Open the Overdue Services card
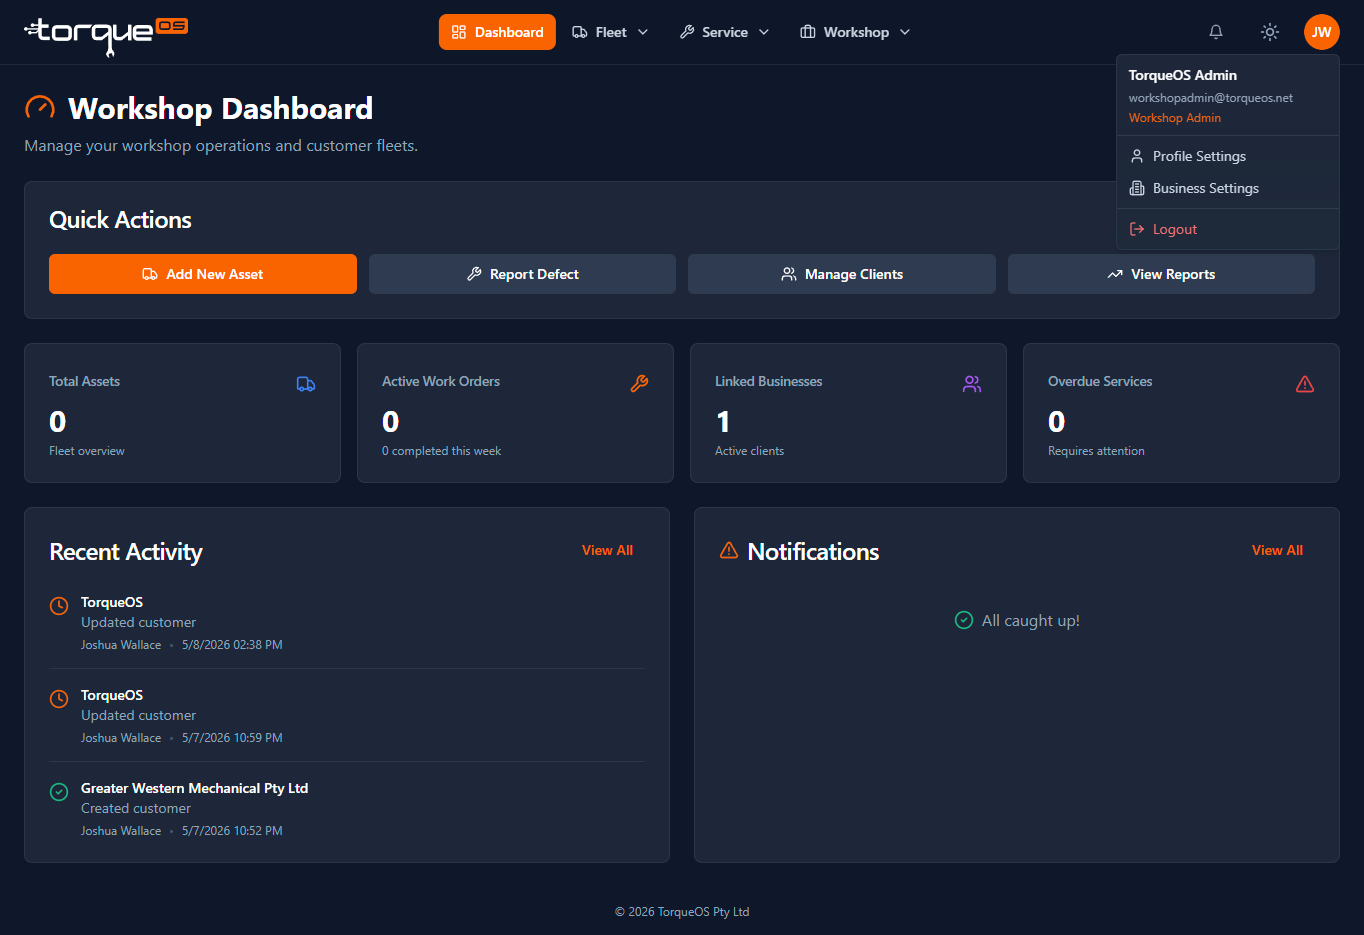Screen dimensions: 1364x935 click(1181, 413)
